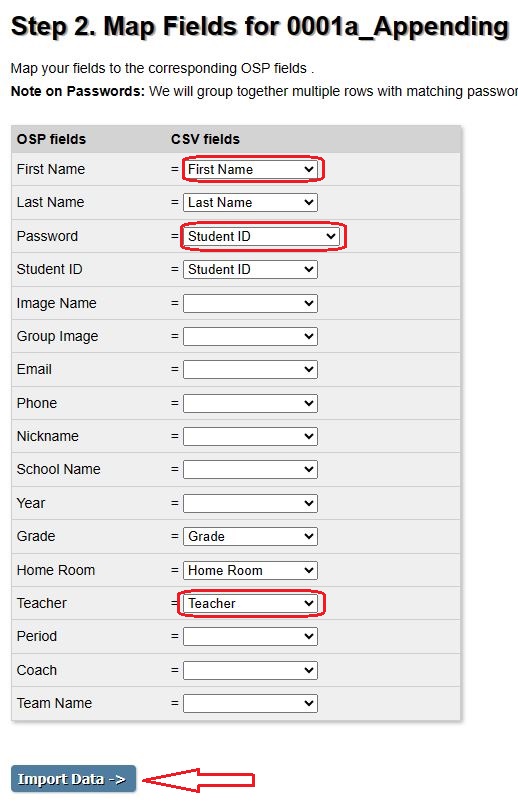Click the Password row dropdown arrow
The height and width of the screenshot is (810, 518).
tap(331, 237)
